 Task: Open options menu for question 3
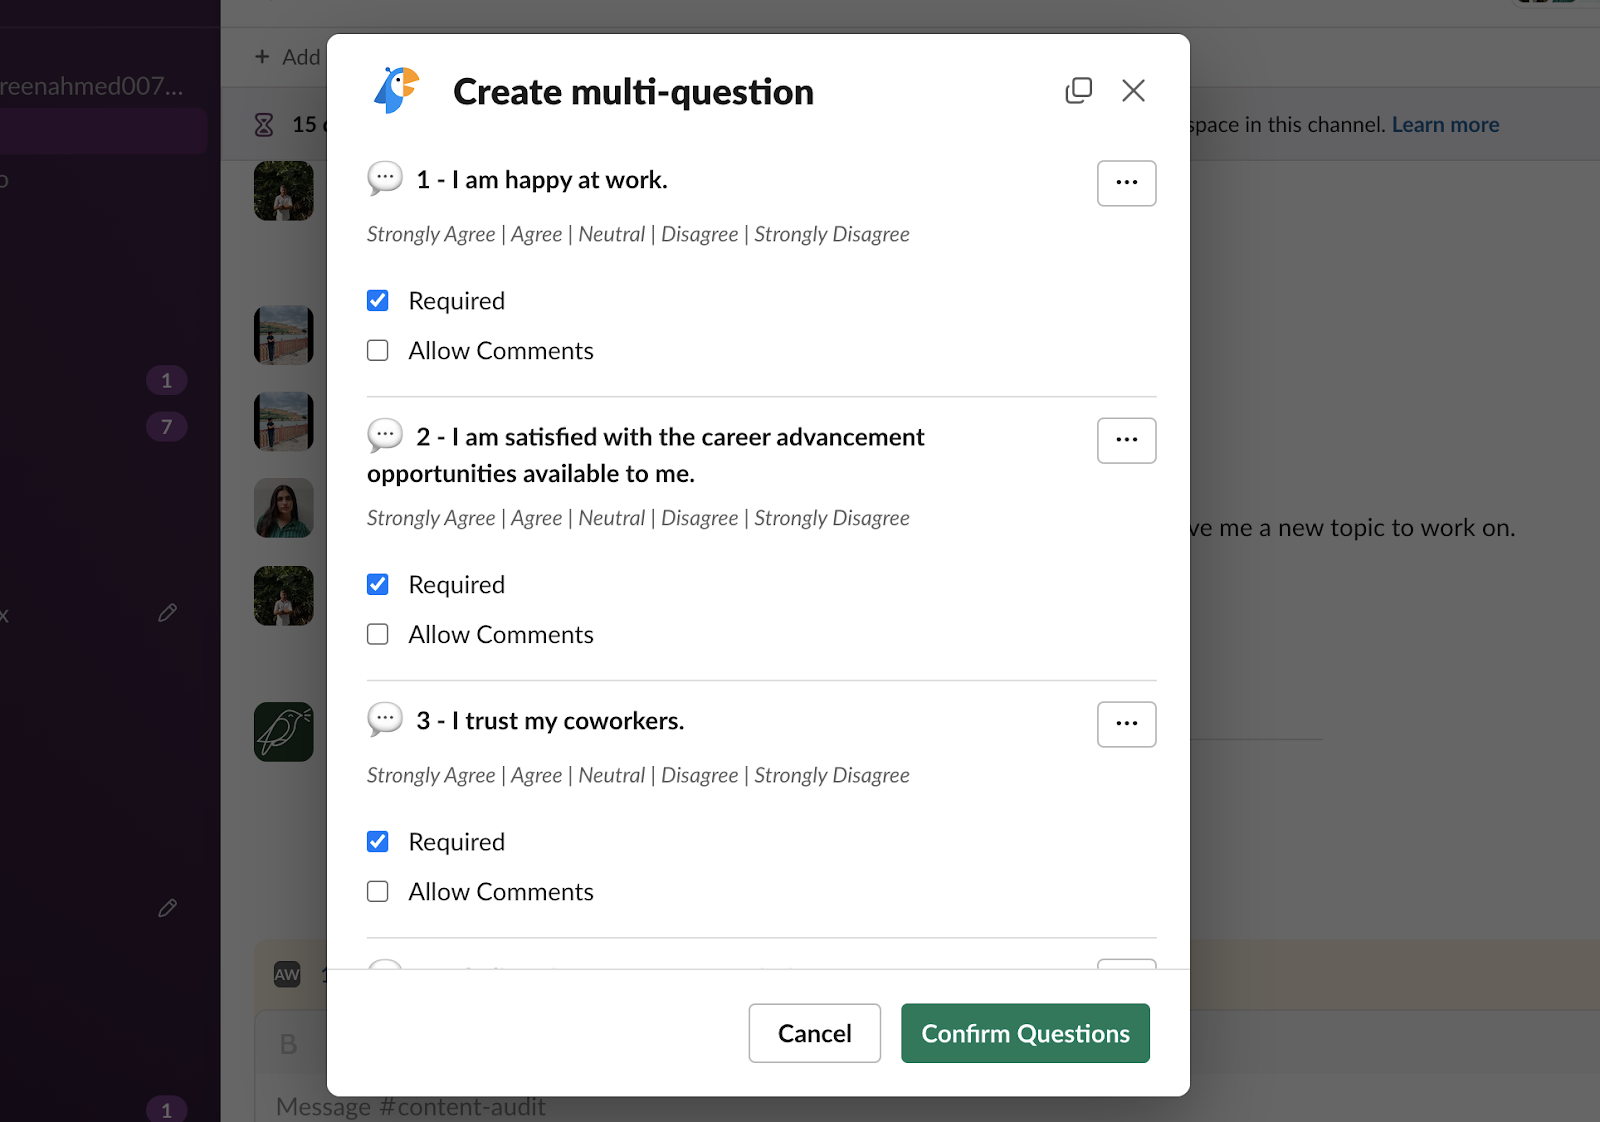coord(1127,724)
